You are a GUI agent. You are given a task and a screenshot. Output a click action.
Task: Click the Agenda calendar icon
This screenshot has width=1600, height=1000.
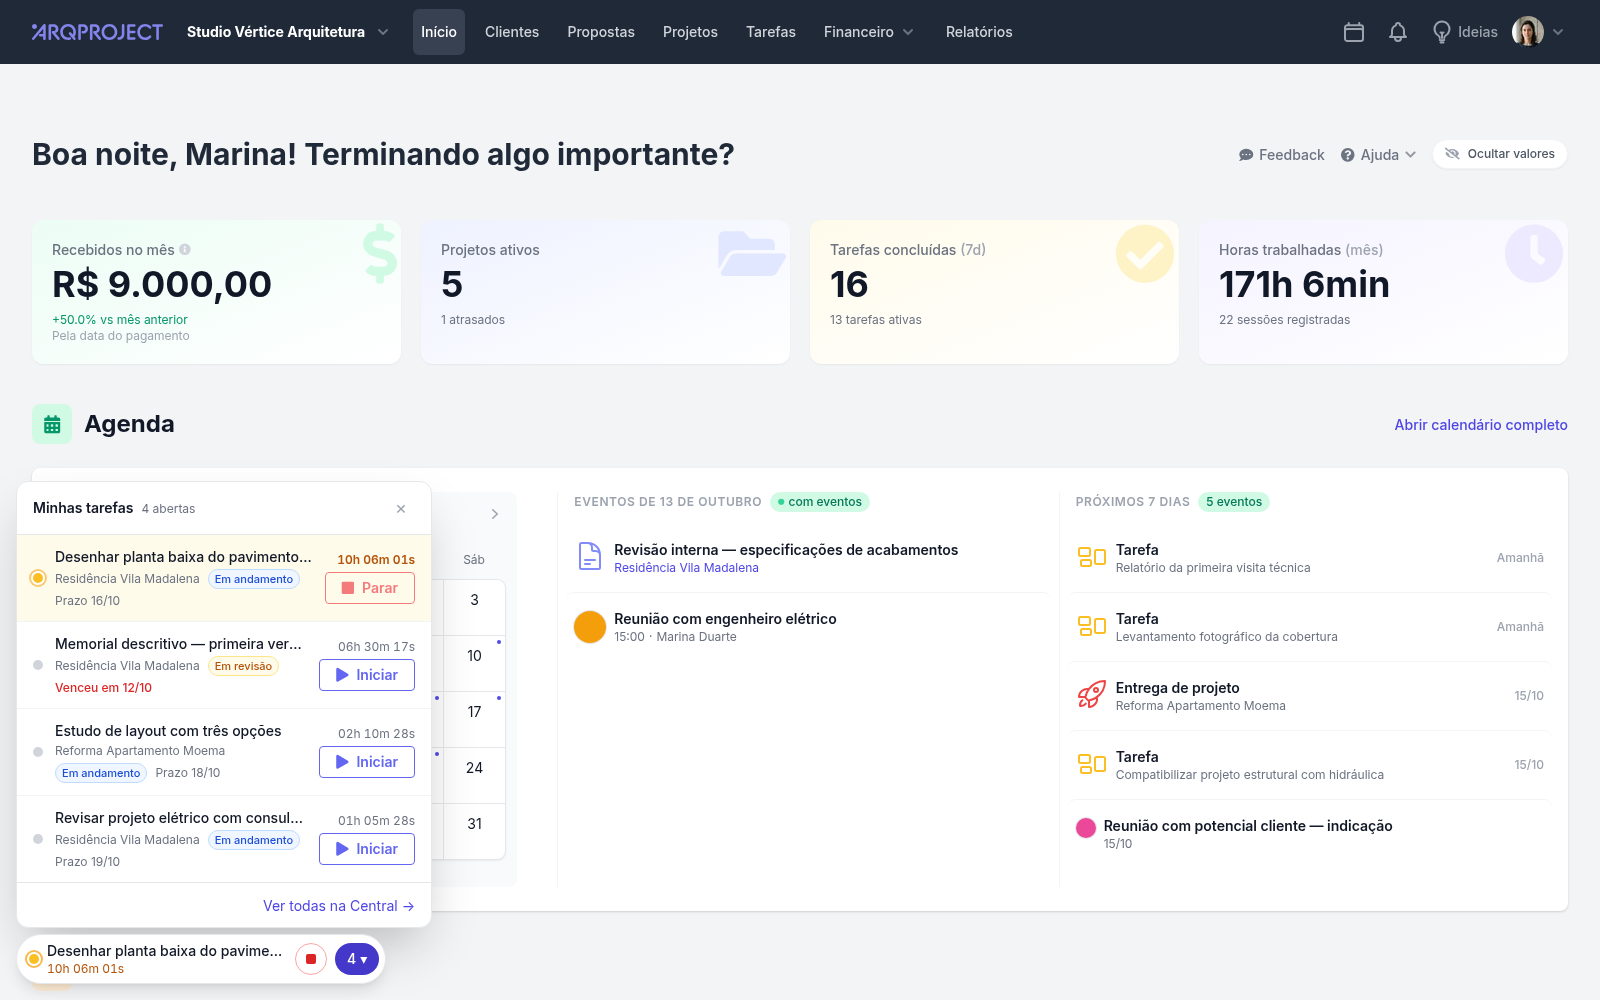52,424
